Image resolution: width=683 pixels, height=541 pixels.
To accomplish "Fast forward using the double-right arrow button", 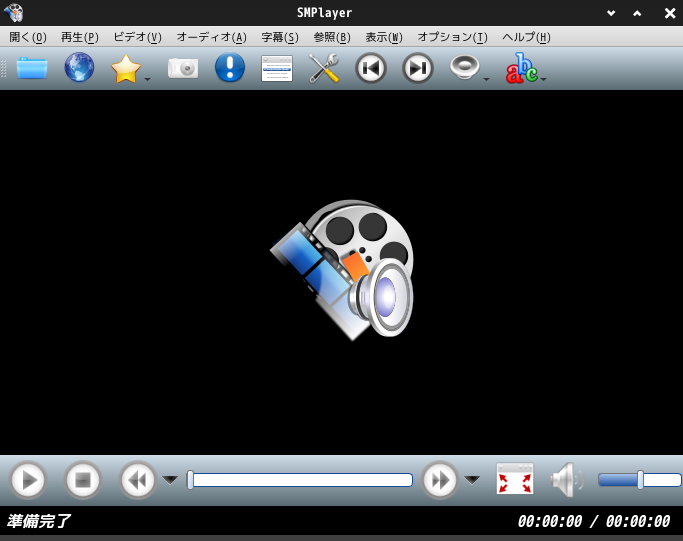I will pyautogui.click(x=440, y=480).
